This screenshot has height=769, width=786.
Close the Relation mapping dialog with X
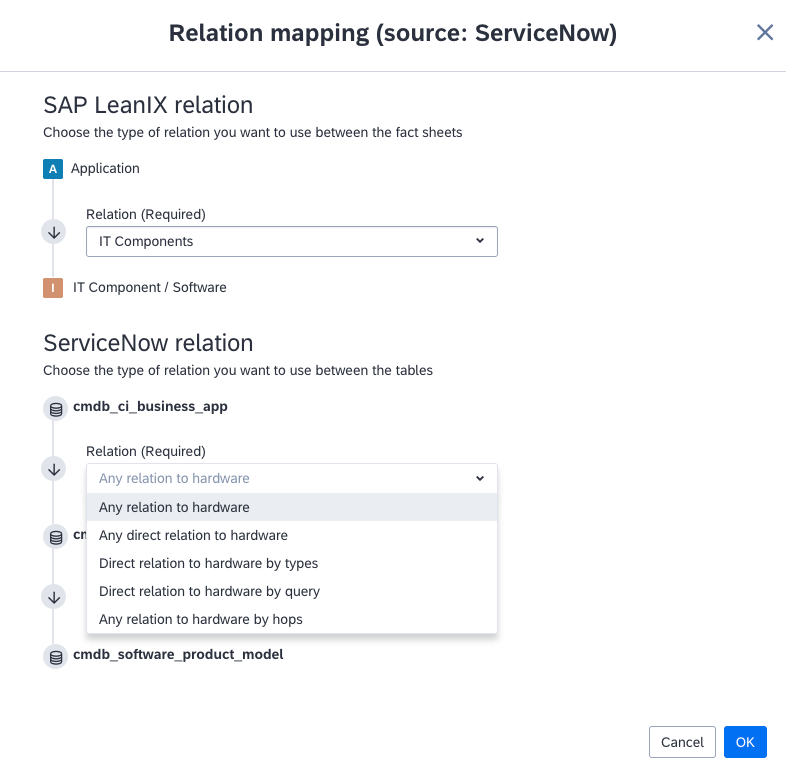(x=764, y=33)
